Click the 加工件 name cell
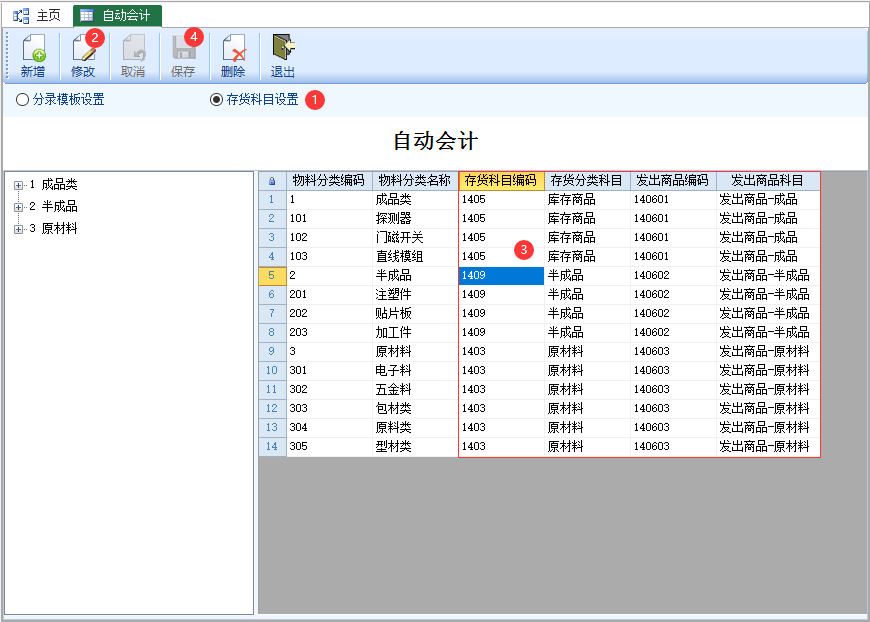 click(x=415, y=333)
